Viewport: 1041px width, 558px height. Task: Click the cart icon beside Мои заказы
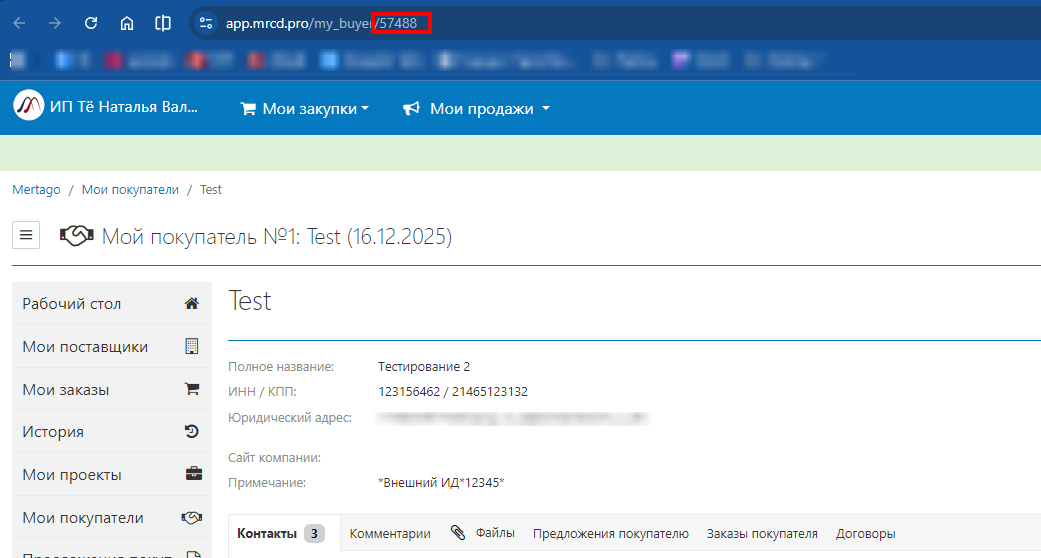point(192,390)
